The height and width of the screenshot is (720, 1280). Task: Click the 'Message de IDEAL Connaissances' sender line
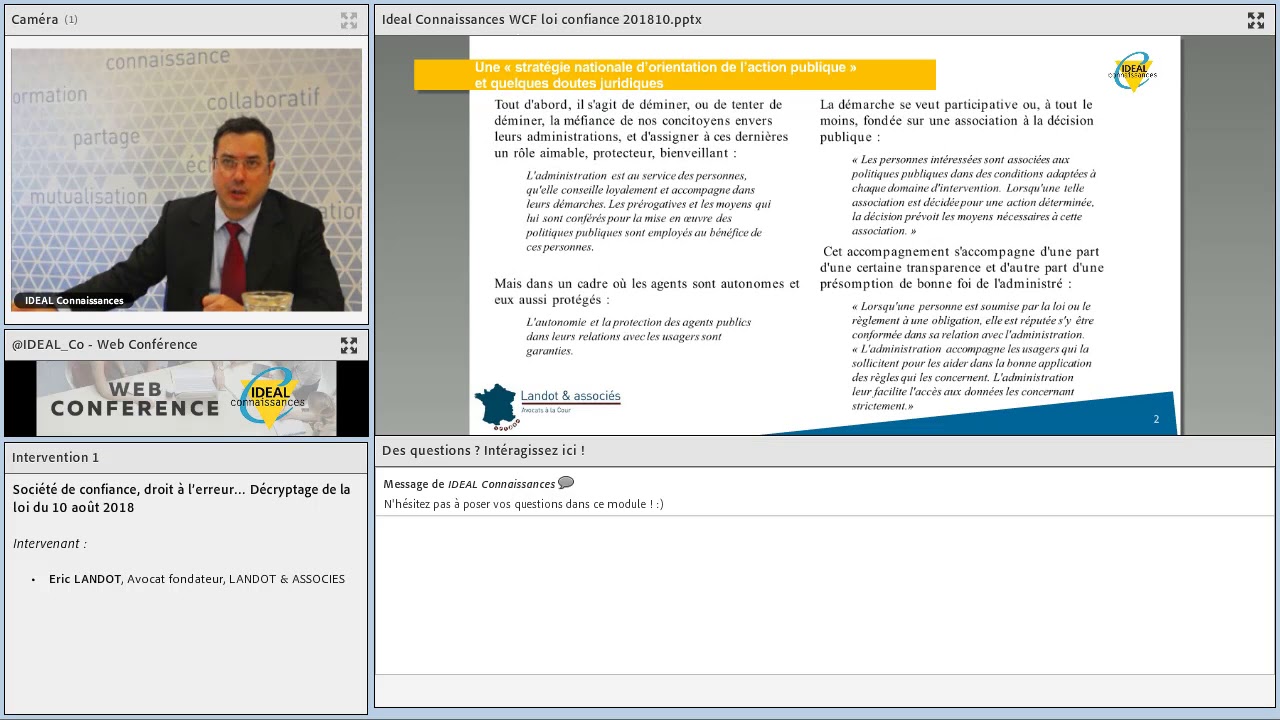(x=469, y=484)
